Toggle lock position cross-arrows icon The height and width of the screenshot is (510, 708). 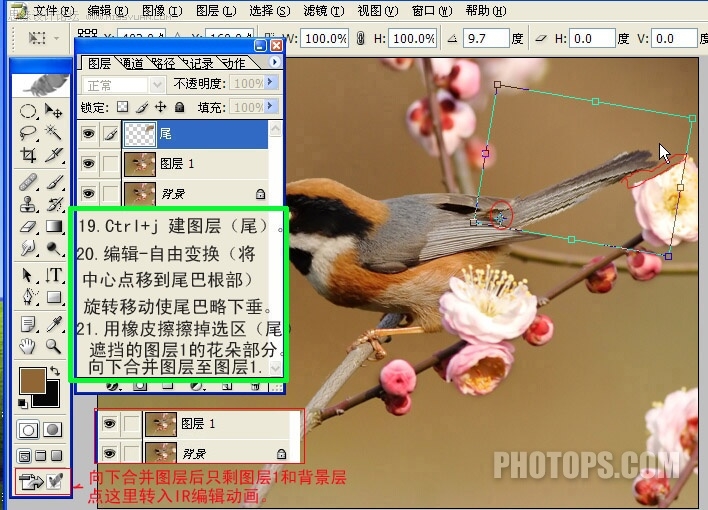[x=160, y=107]
